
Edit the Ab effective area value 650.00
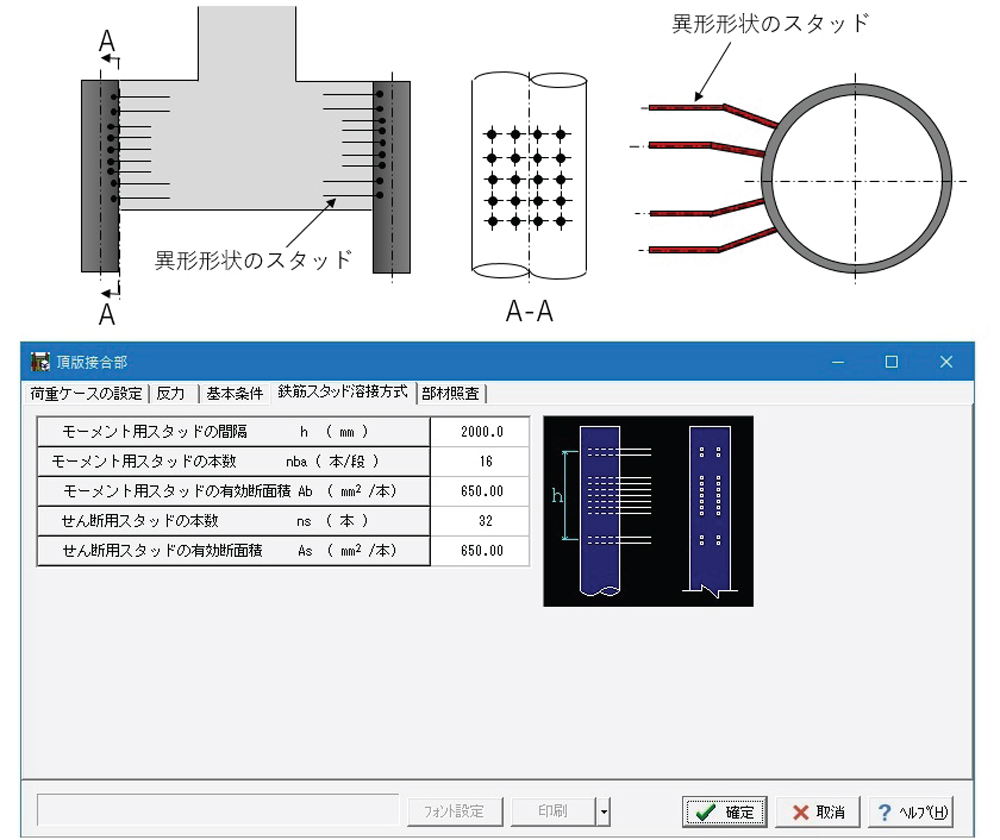pyautogui.click(x=480, y=491)
